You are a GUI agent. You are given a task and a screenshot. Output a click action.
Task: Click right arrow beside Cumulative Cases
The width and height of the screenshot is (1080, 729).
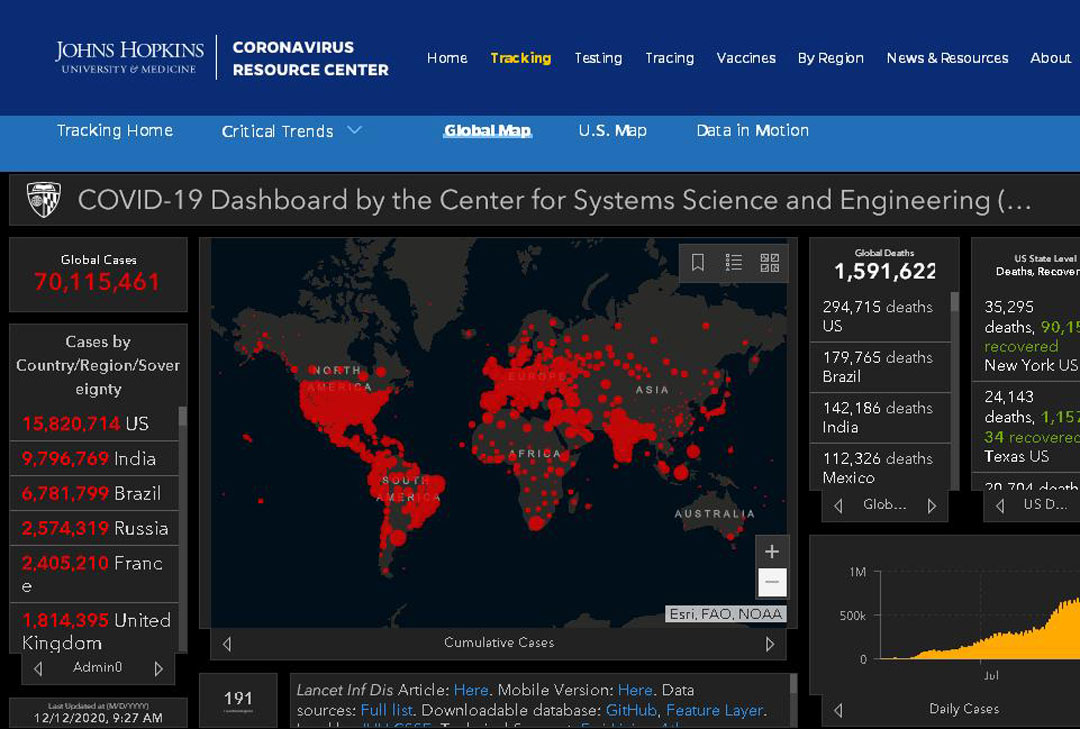pos(770,644)
